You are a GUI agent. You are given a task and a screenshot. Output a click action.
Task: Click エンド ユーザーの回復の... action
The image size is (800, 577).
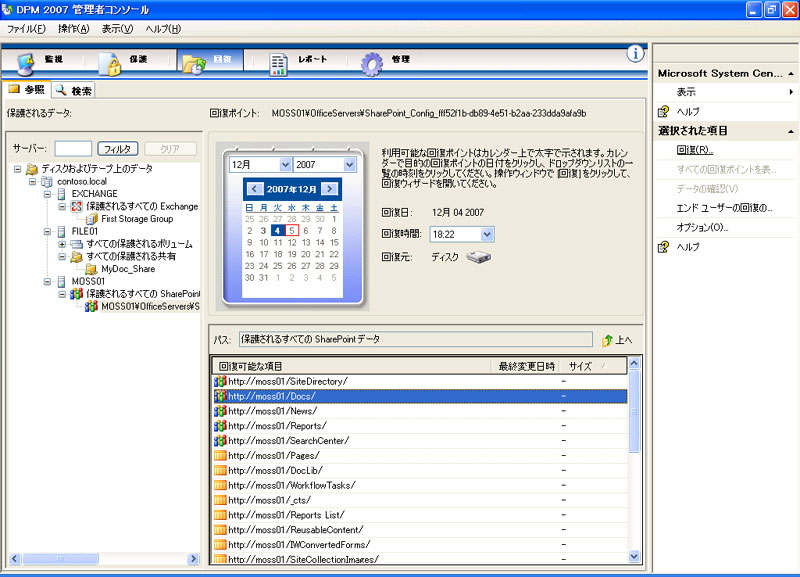[724, 209]
